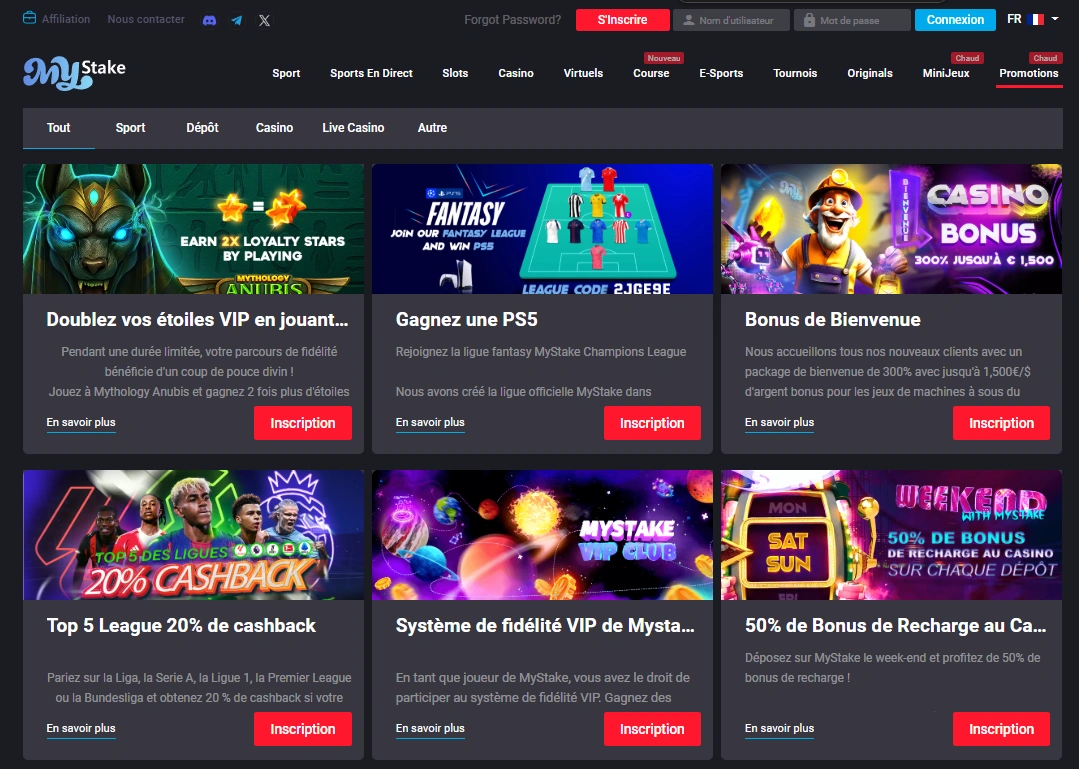Select the Dépôt filter tab
The height and width of the screenshot is (769, 1079).
[x=202, y=128]
